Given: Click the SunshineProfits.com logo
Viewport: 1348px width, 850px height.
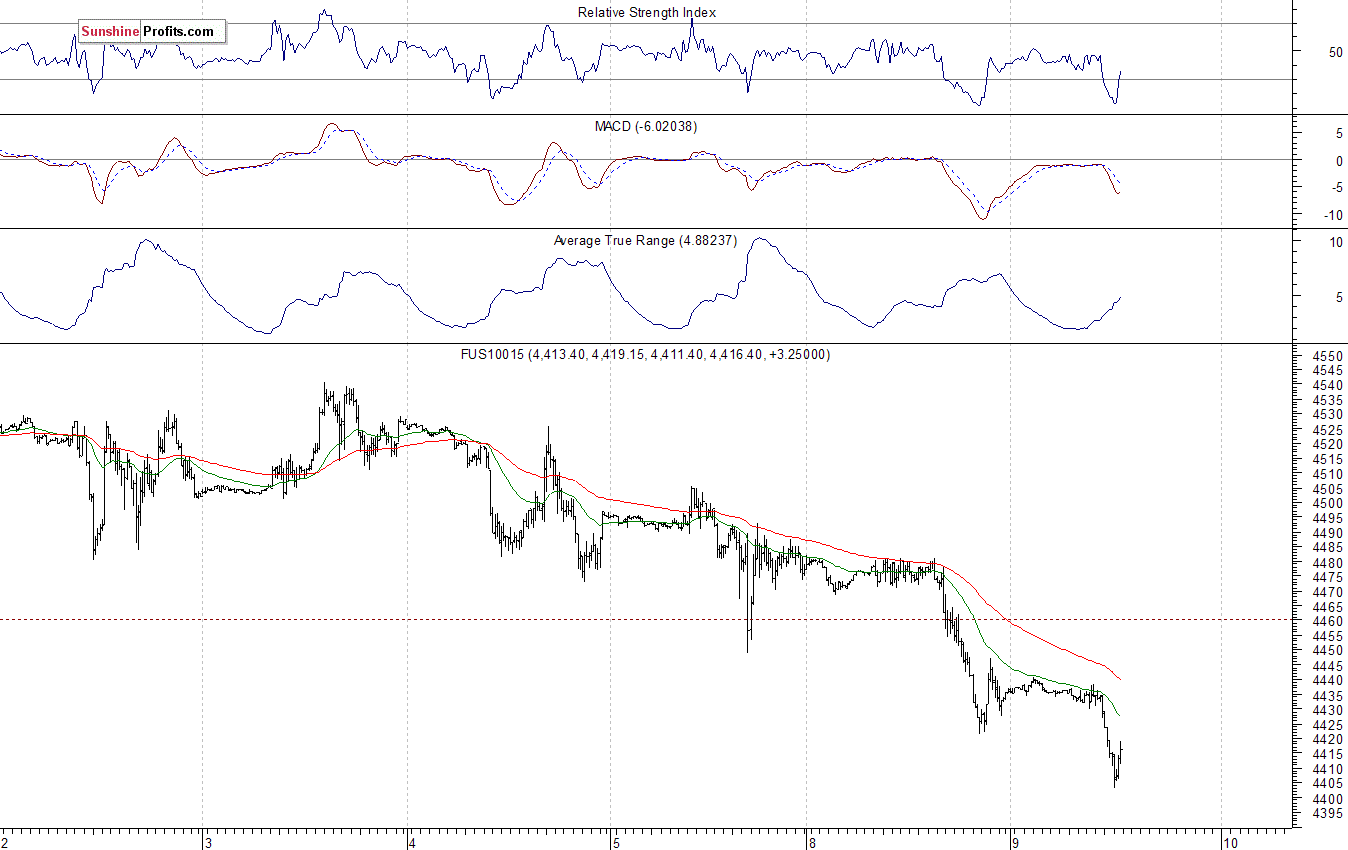Looking at the screenshot, I should (x=151, y=31).
